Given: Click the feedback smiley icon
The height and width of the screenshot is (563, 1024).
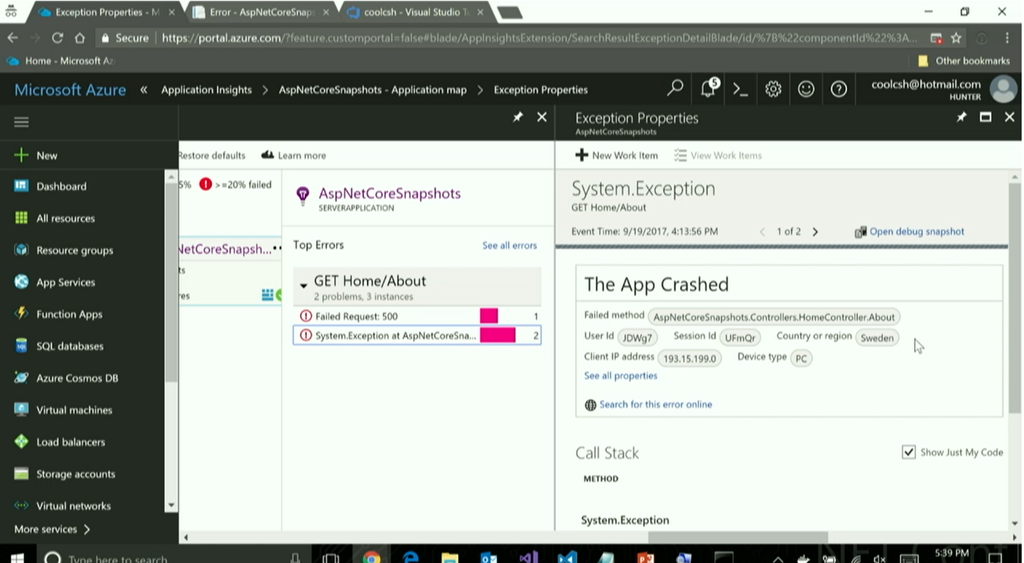Looking at the screenshot, I should (x=806, y=89).
